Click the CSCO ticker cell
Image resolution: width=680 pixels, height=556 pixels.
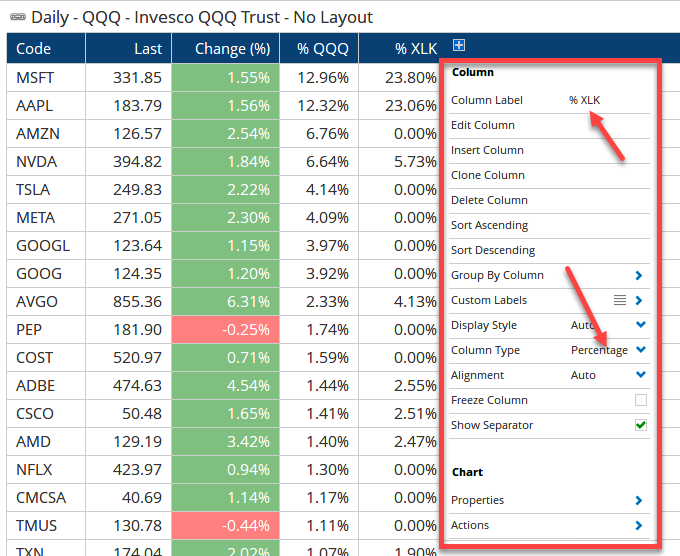click(x=46, y=414)
